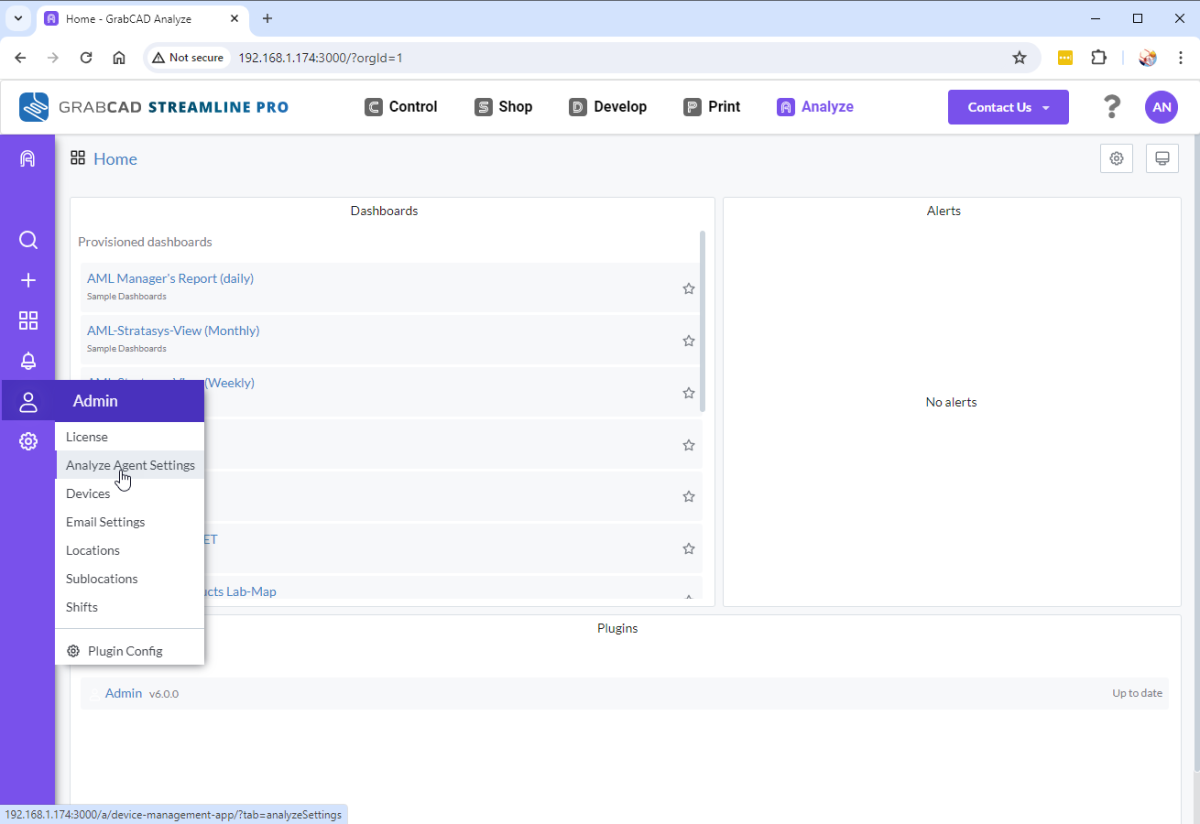Open the Search icon in the sidebar
Screen dimensions: 1200x824
pos(28,240)
